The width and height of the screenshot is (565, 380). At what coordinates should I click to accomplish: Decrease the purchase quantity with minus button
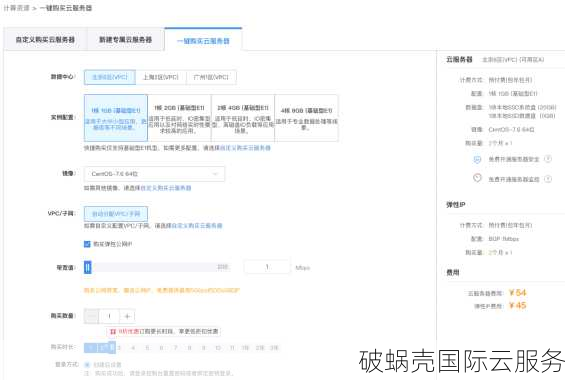click(91, 316)
